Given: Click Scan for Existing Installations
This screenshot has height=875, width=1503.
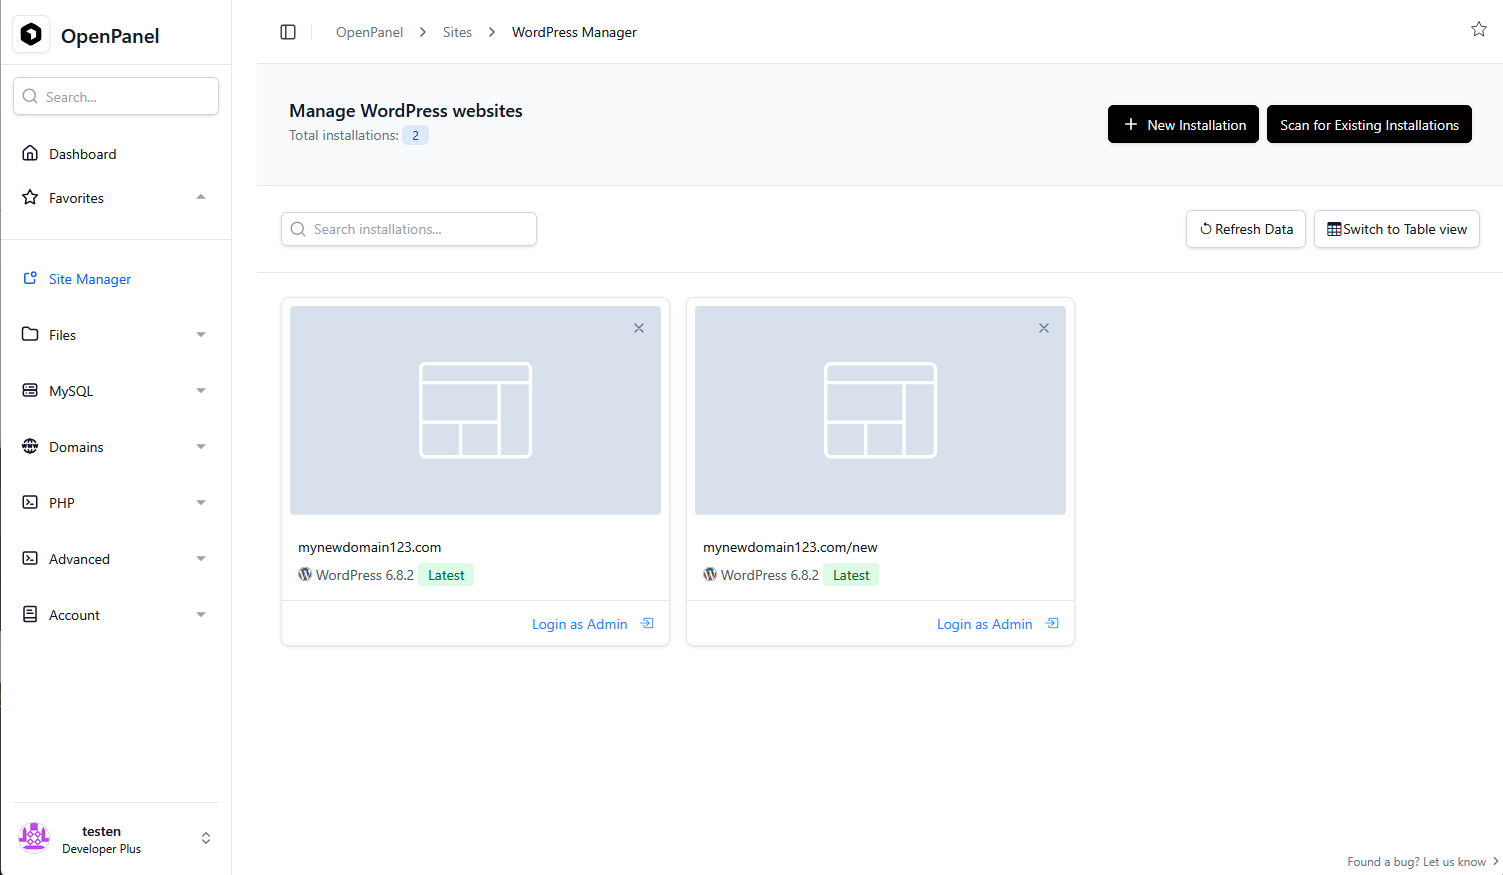Looking at the screenshot, I should pyautogui.click(x=1369, y=124).
